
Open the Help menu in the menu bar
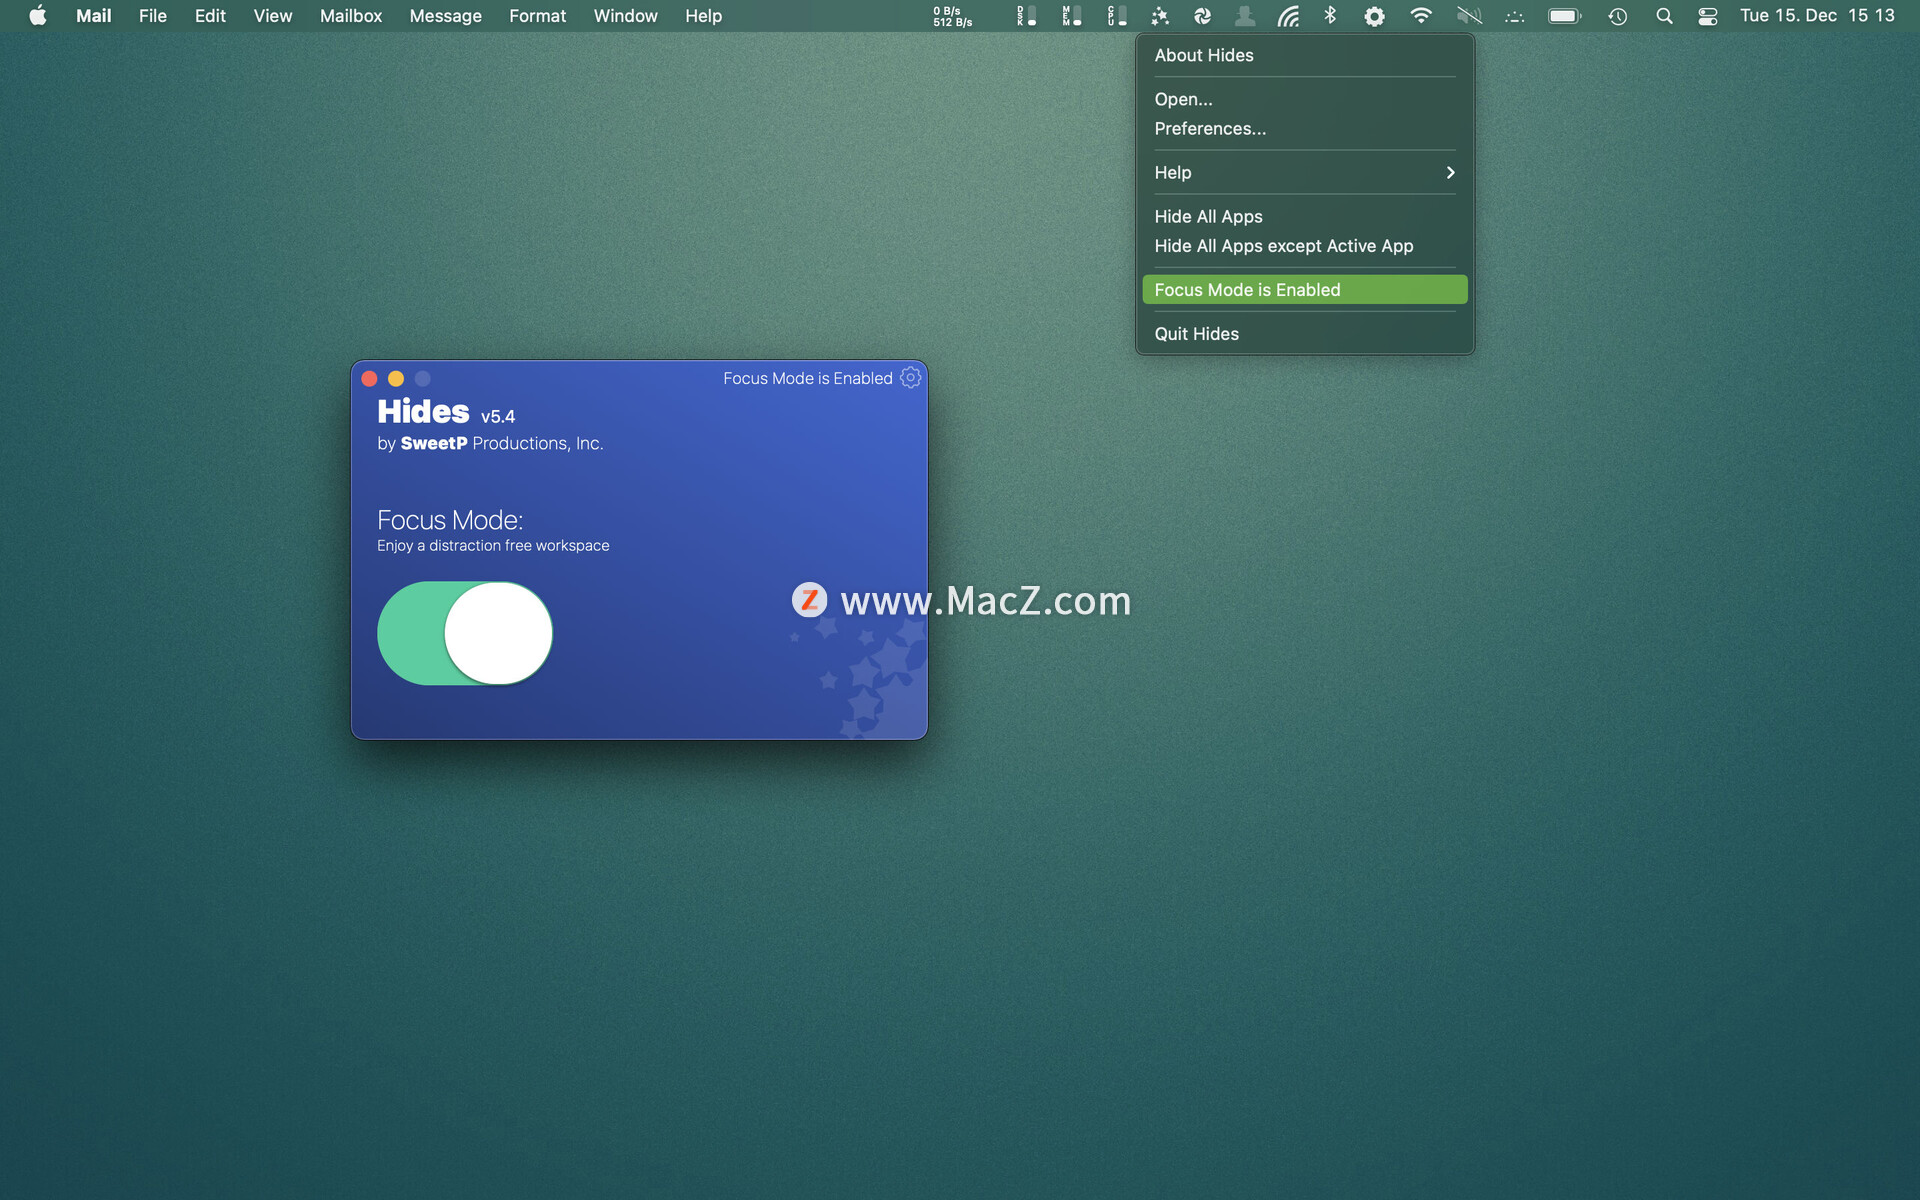703,16
